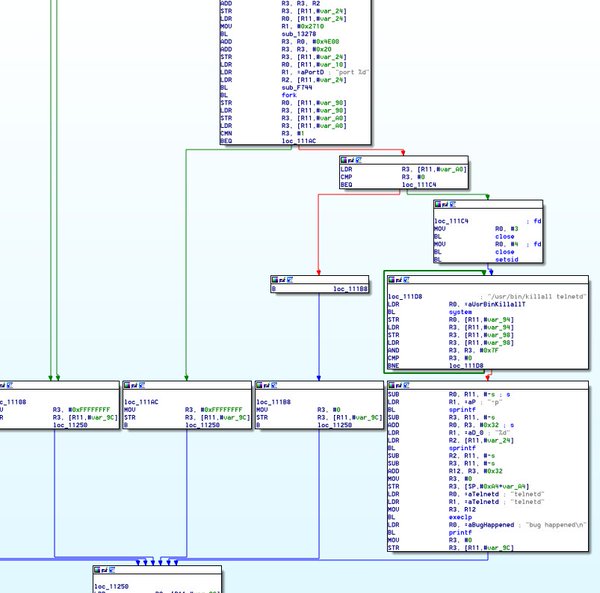Click loc_111D8 in the BNE instruction

coord(466,366)
